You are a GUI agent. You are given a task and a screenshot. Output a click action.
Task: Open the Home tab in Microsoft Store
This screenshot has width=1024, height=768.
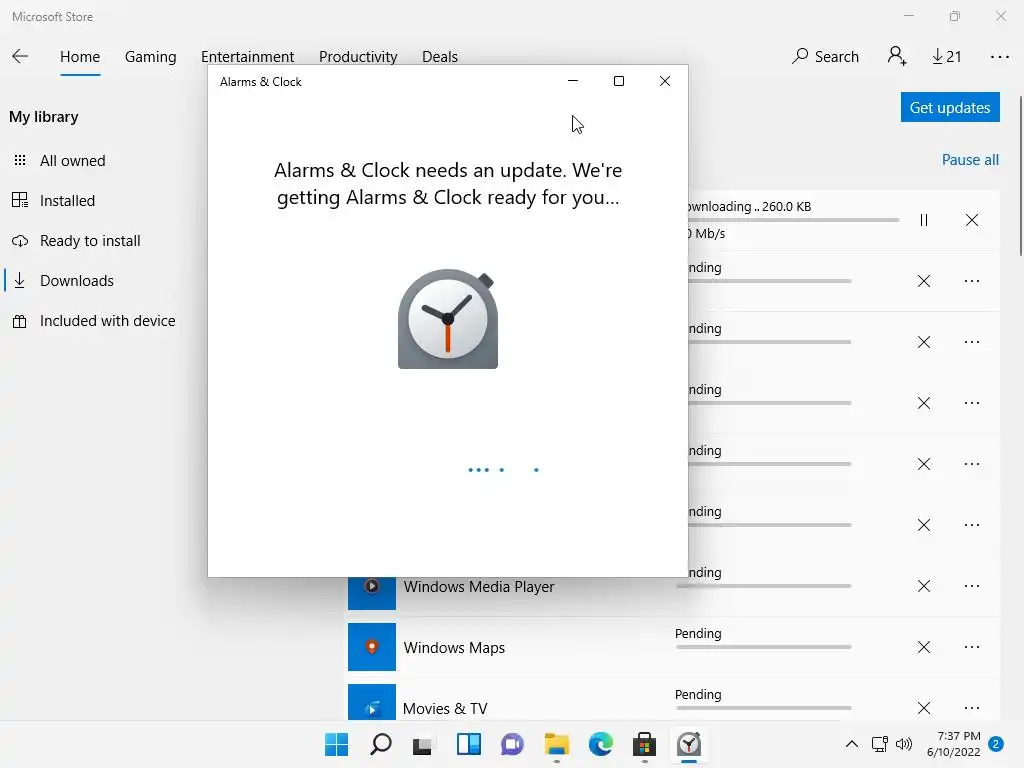80,57
